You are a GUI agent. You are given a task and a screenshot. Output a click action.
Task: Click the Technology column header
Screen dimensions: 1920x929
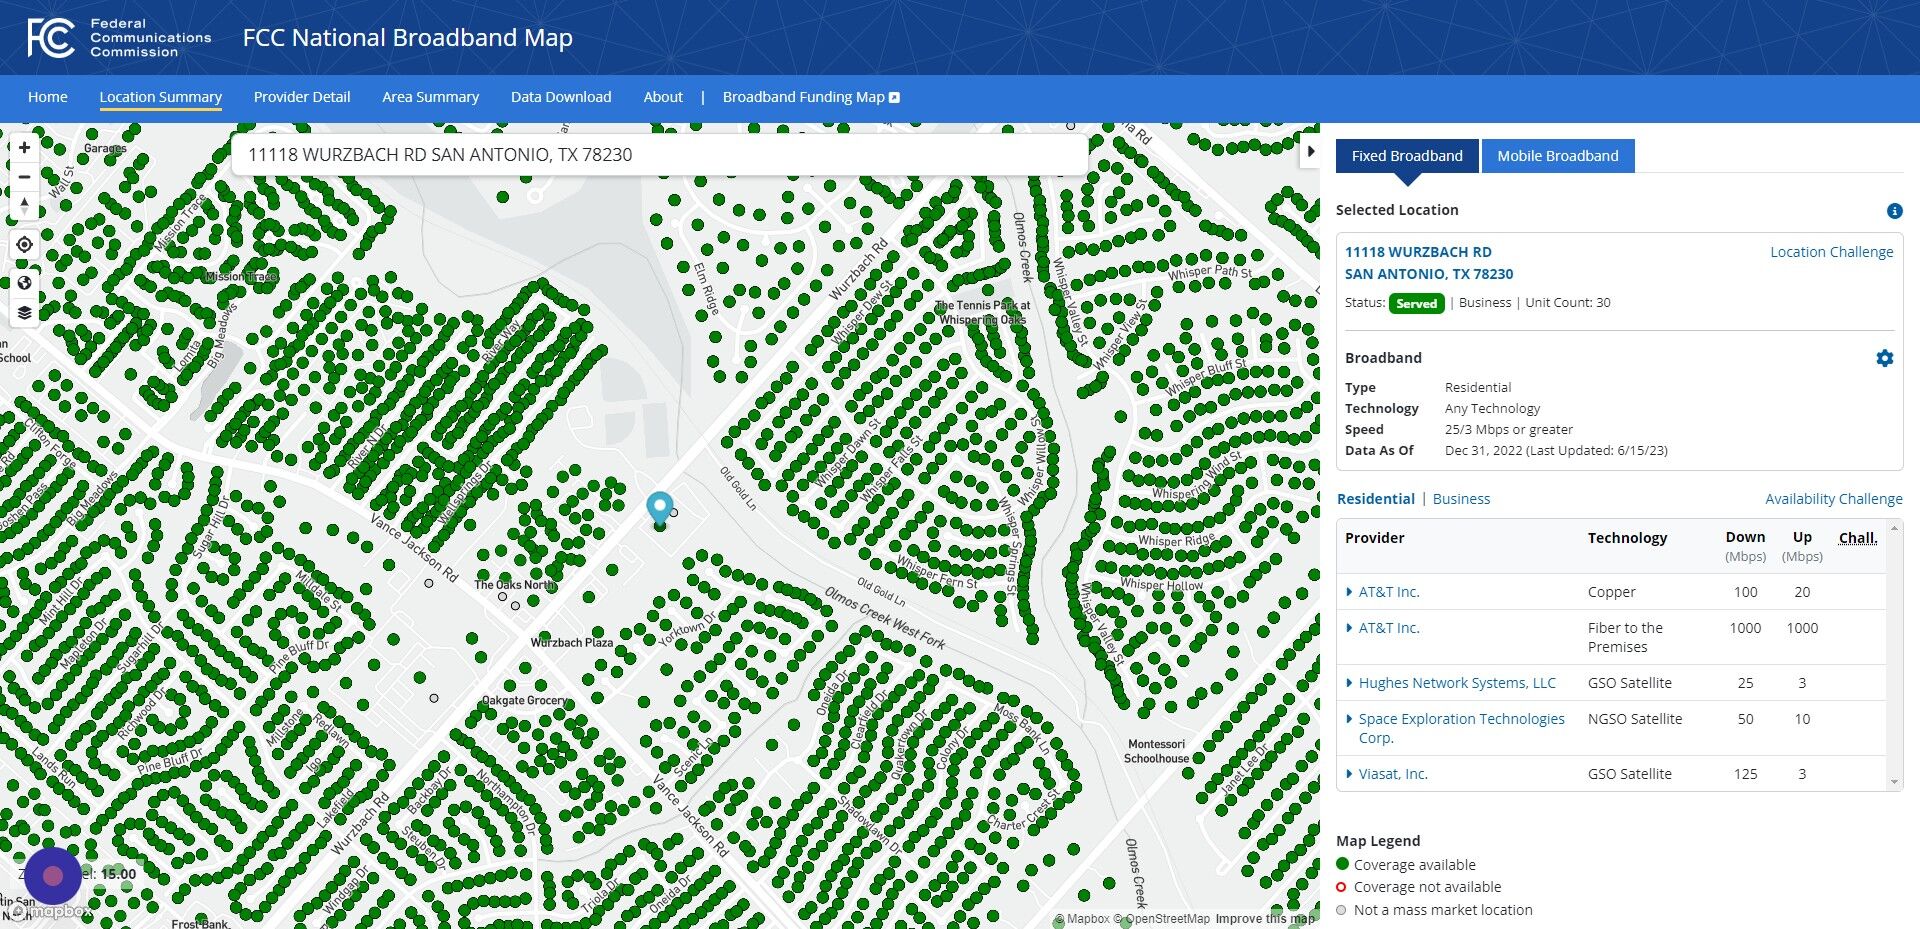1627,538
